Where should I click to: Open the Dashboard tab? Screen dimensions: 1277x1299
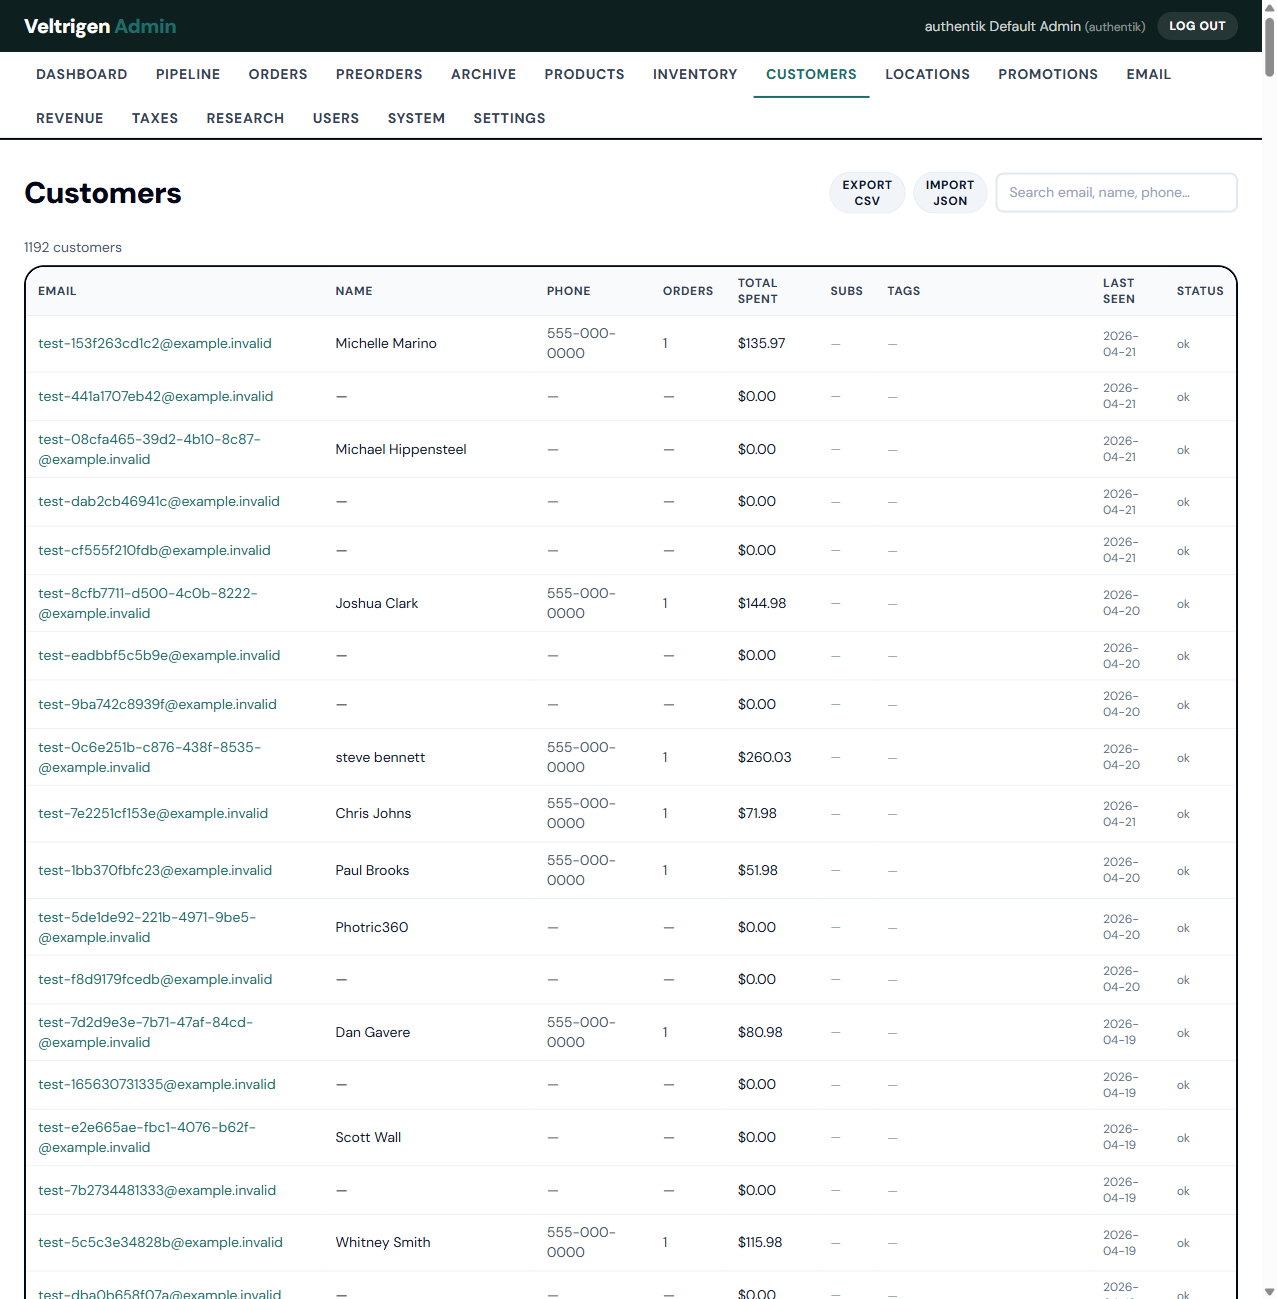pos(82,74)
